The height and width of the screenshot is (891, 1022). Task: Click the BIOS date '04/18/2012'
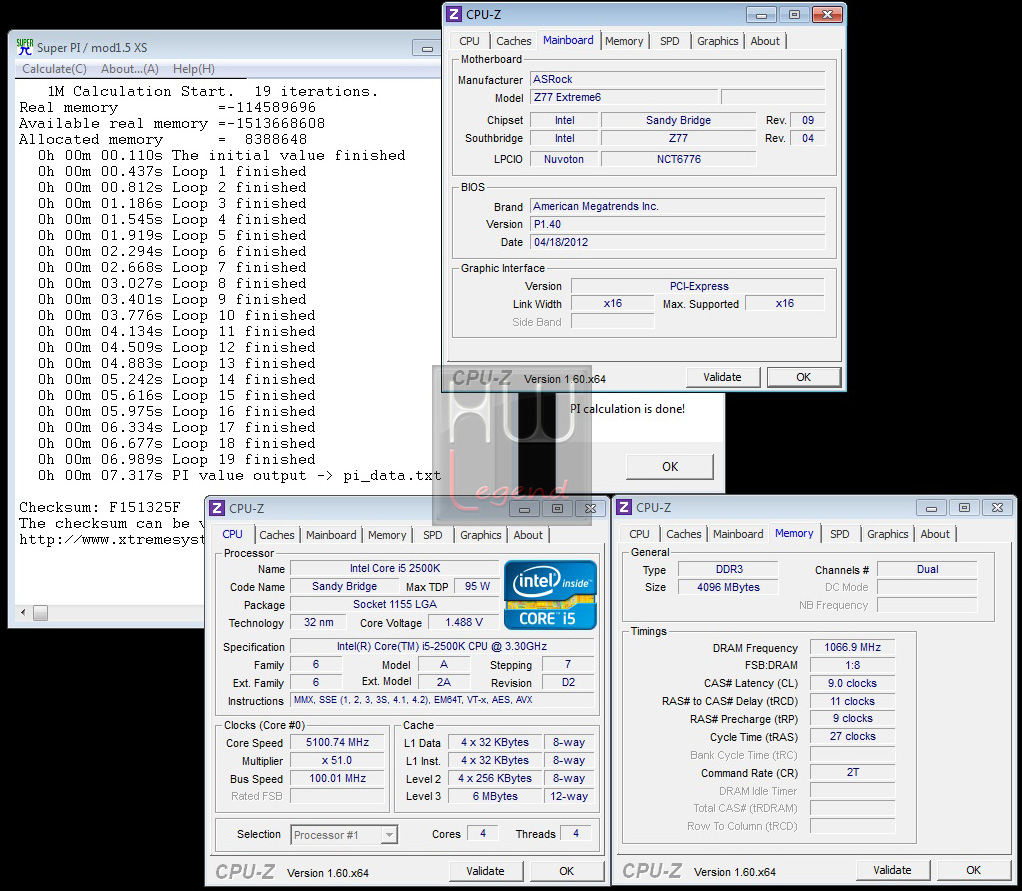(678, 242)
